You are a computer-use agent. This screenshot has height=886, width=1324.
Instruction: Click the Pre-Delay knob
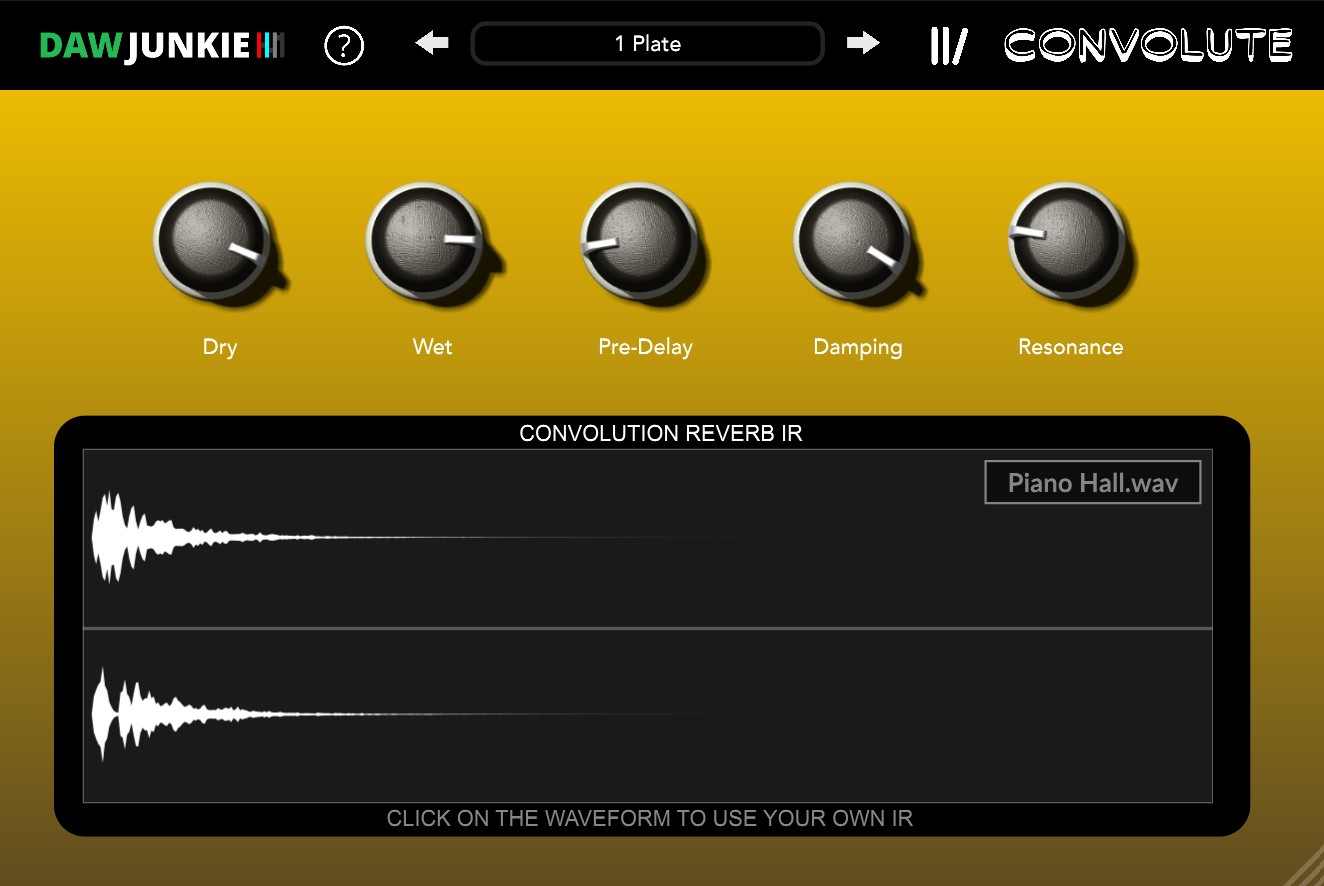pyautogui.click(x=640, y=240)
